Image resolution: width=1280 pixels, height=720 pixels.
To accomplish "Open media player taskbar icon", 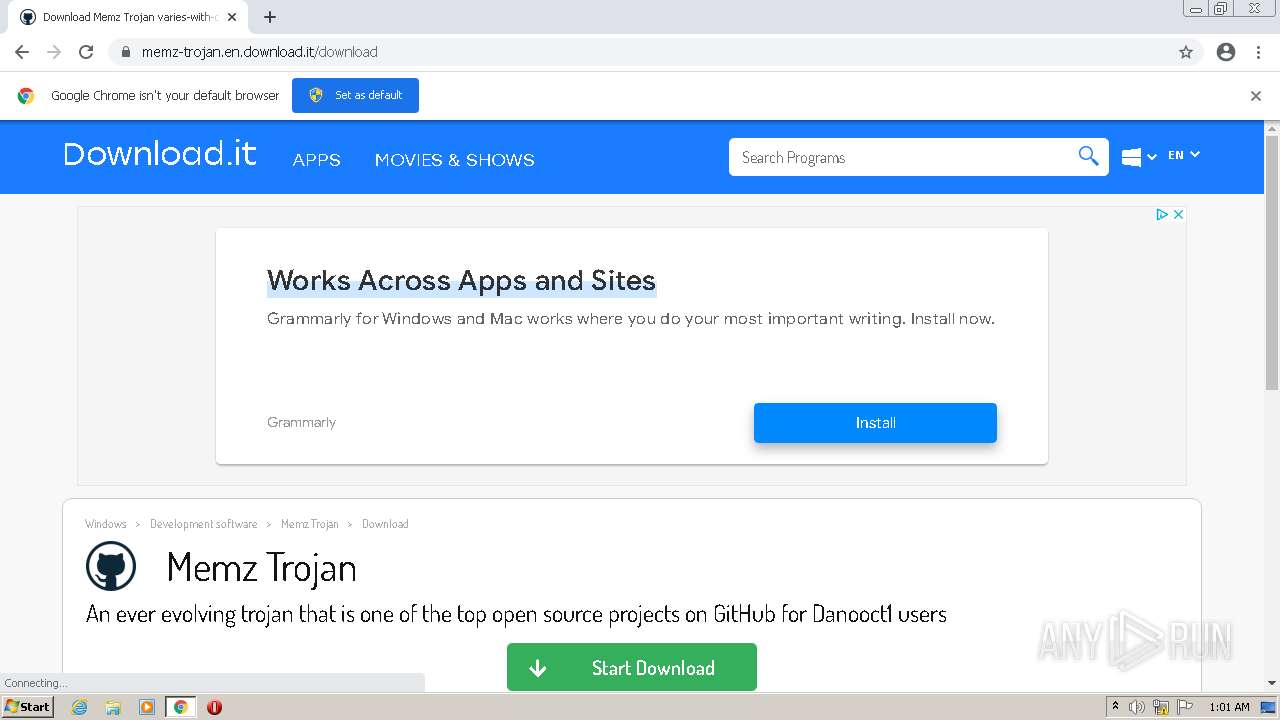I will point(147,707).
